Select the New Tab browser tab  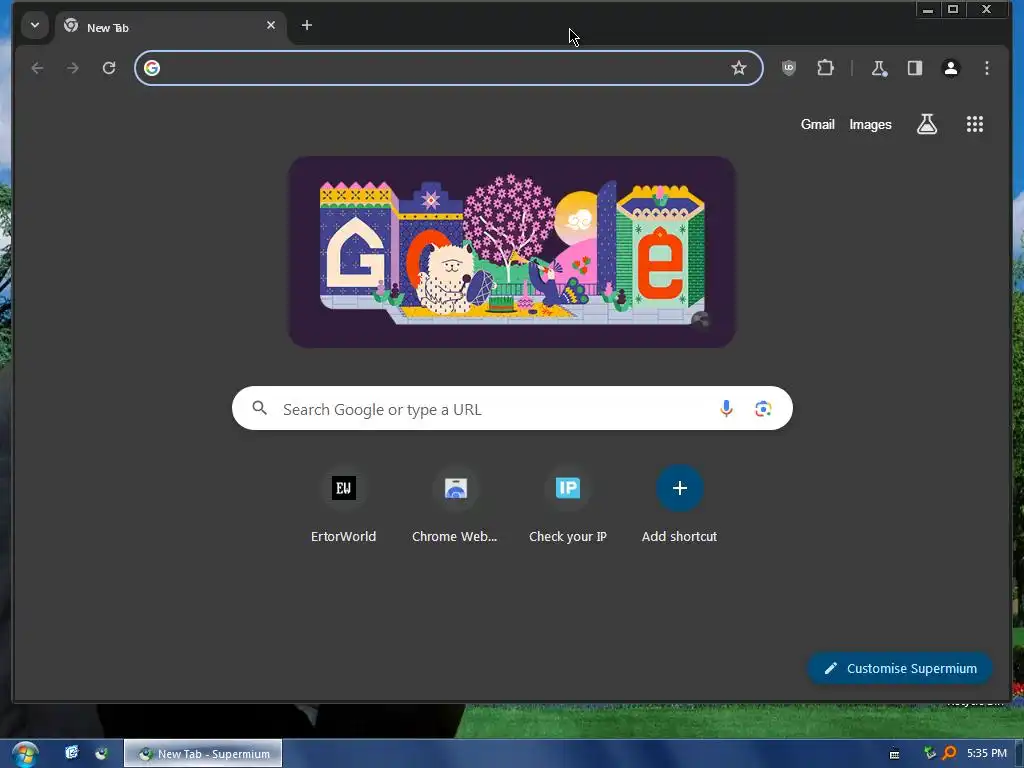pos(171,27)
